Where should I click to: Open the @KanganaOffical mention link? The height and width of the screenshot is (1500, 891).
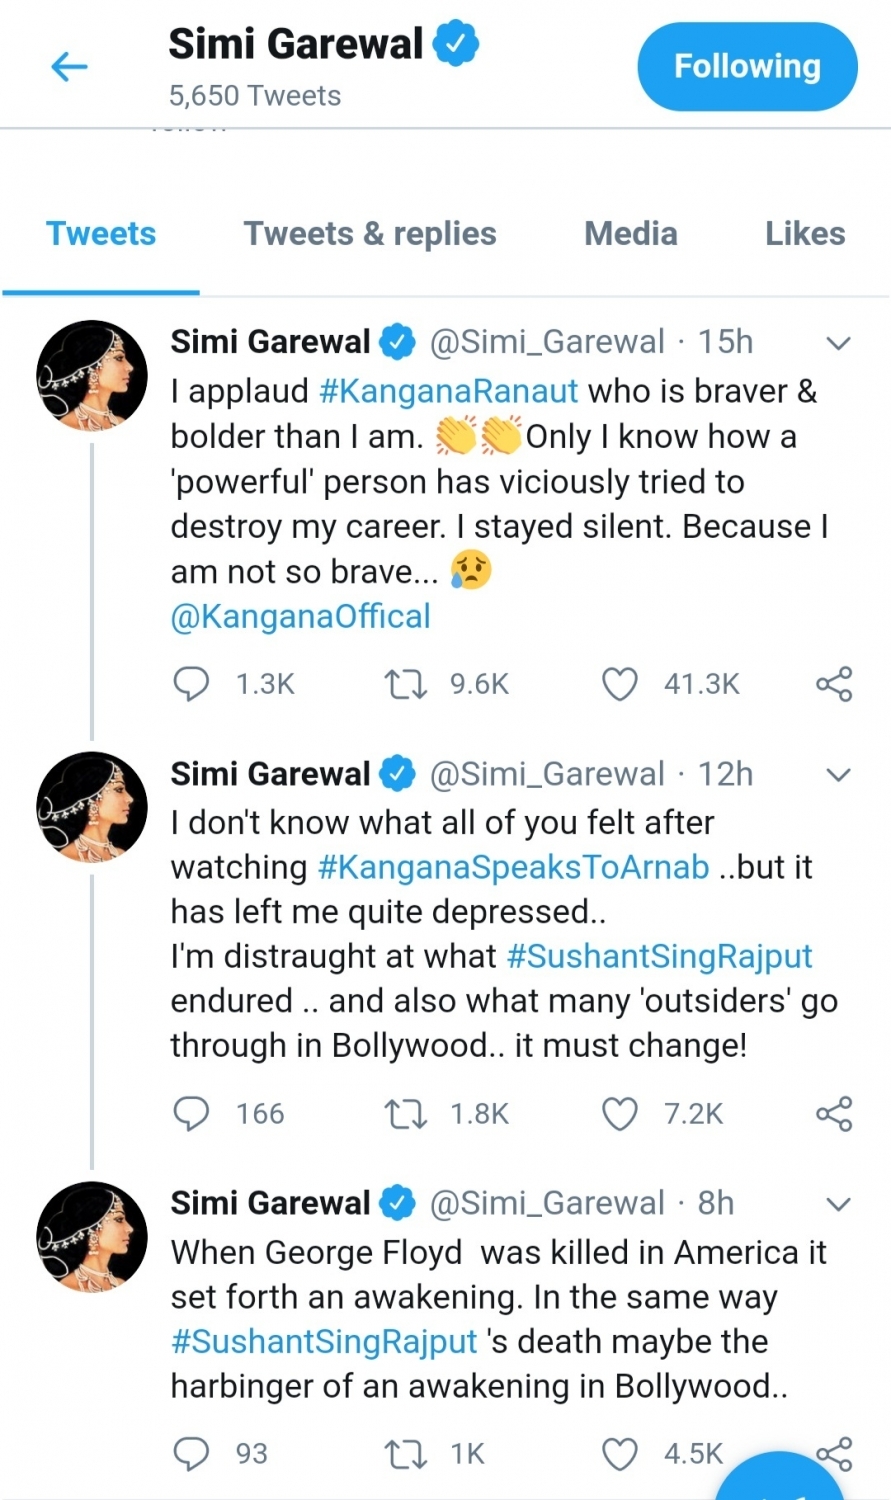pos(300,616)
